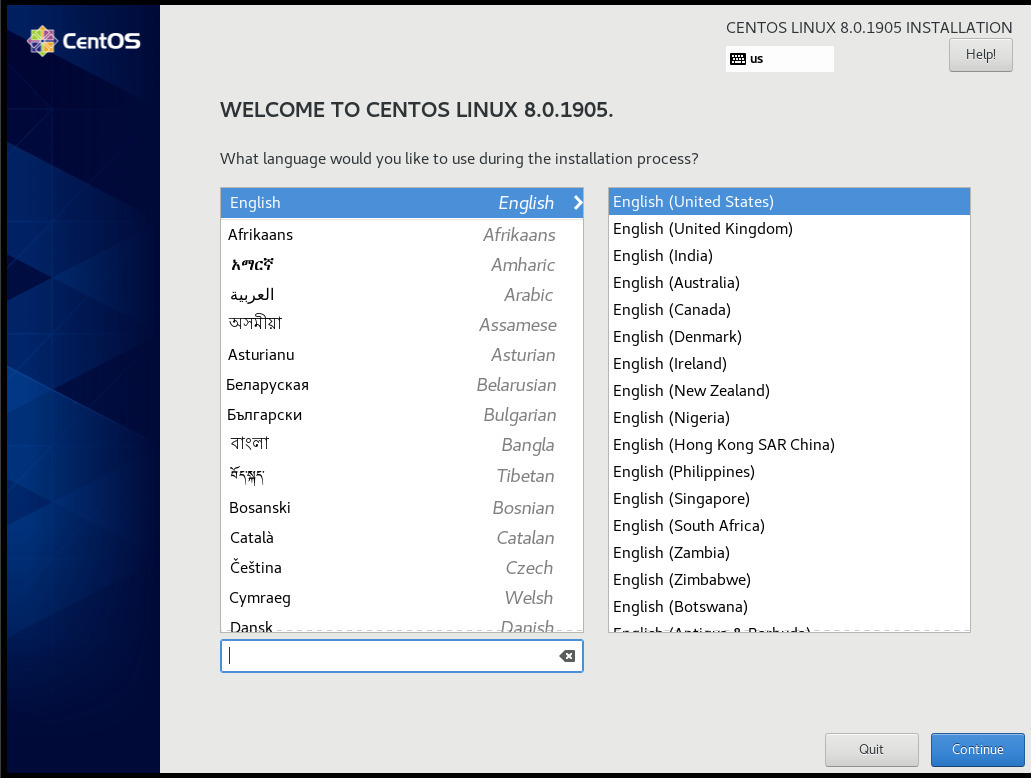Choose the Arabic language
Image resolution: width=1031 pixels, height=778 pixels.
coord(253,294)
